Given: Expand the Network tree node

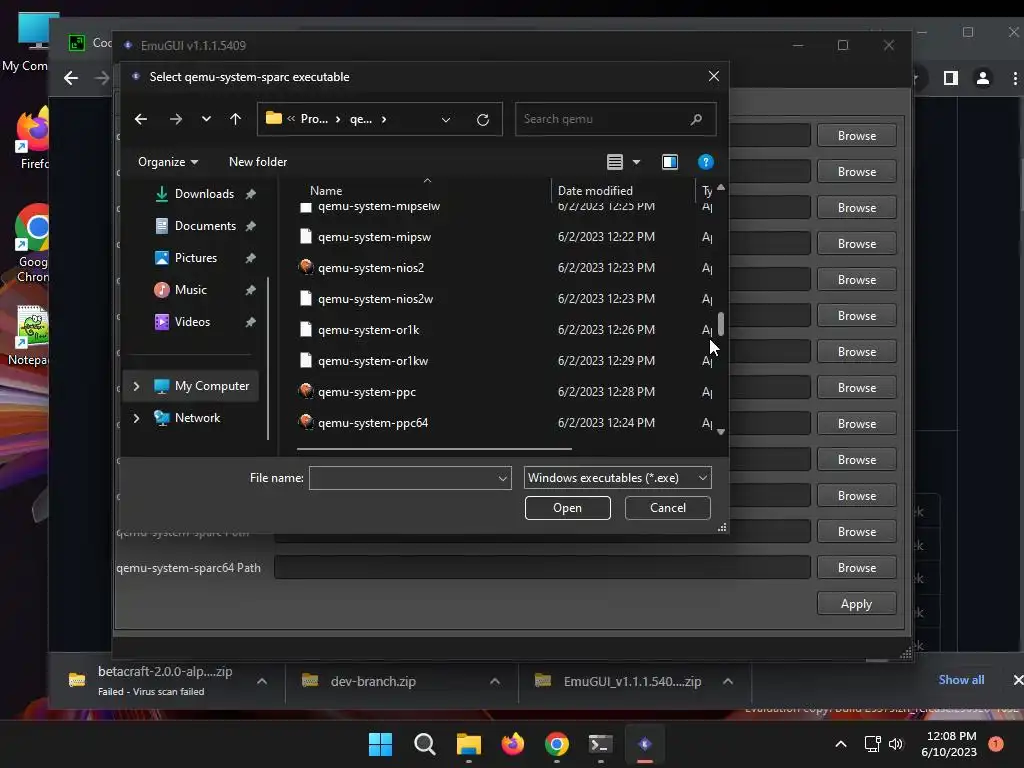Looking at the screenshot, I should pos(136,418).
